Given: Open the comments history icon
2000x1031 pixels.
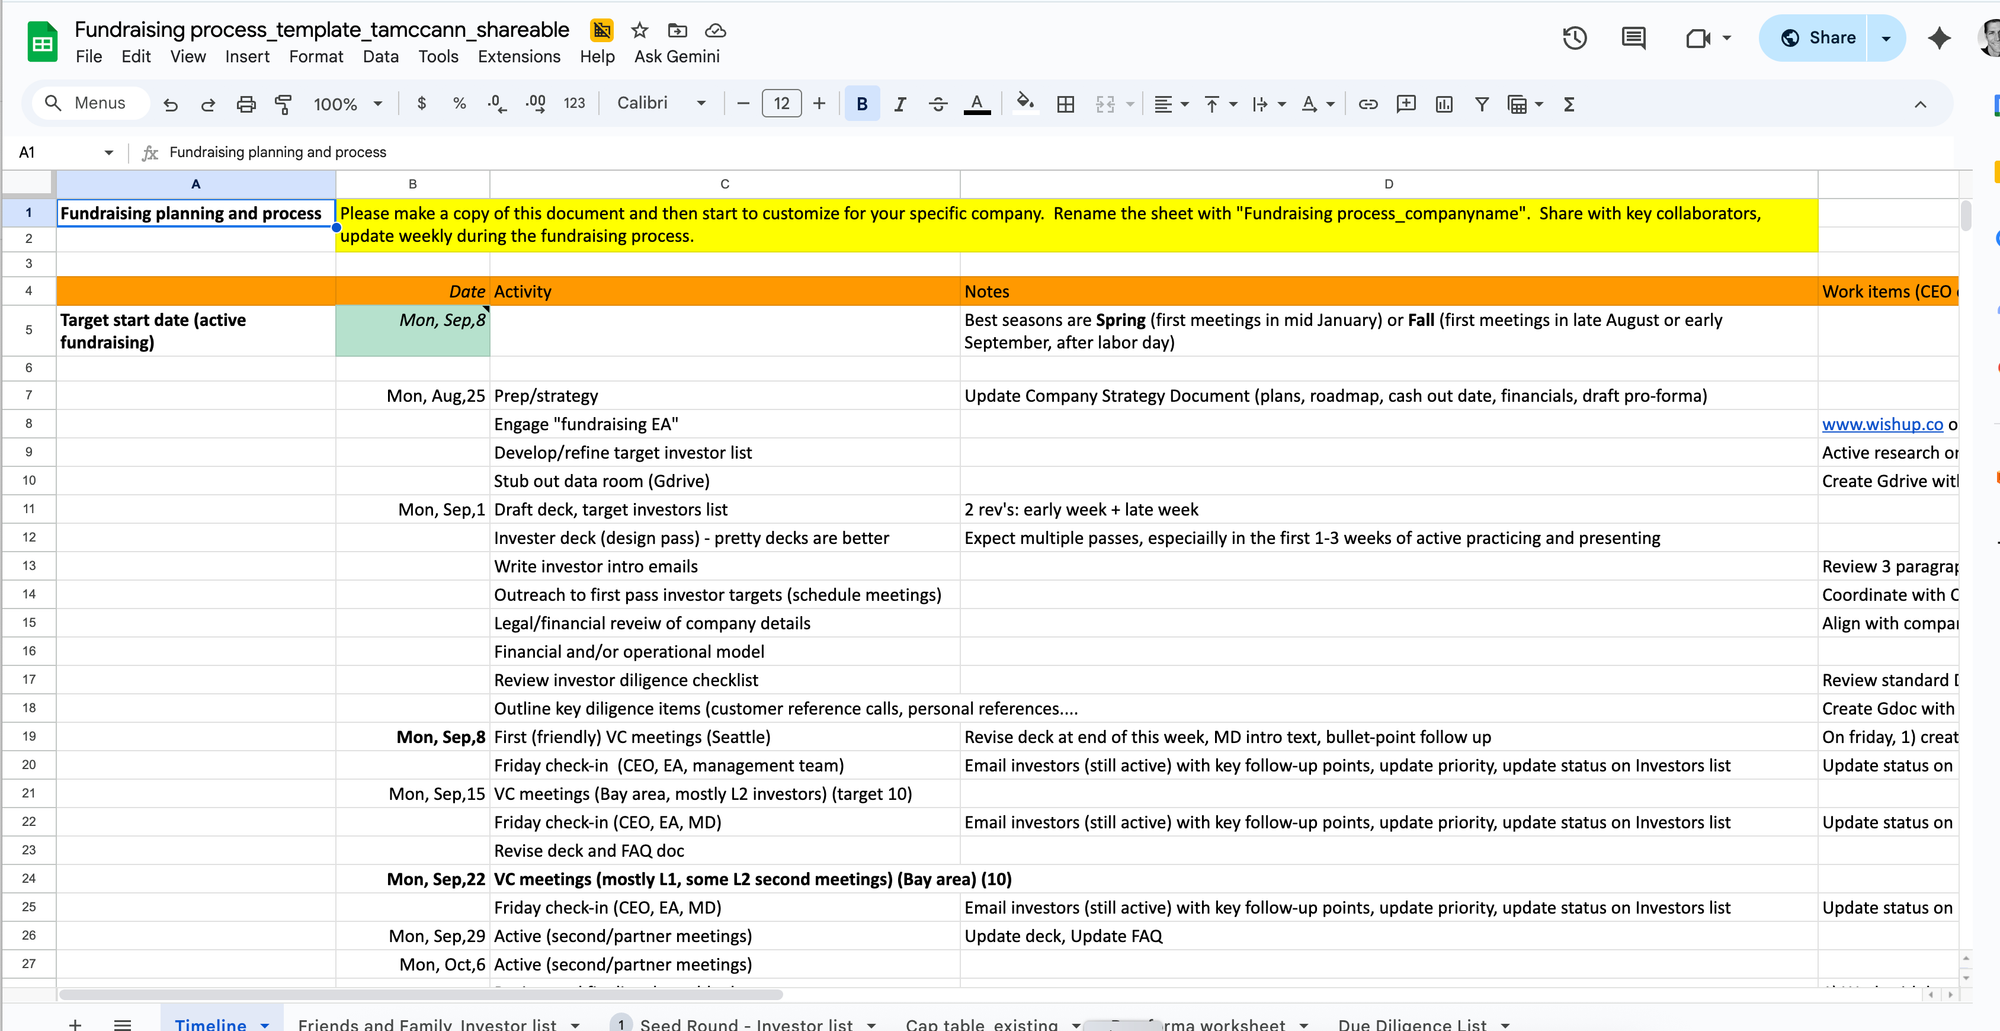Looking at the screenshot, I should tap(1633, 38).
